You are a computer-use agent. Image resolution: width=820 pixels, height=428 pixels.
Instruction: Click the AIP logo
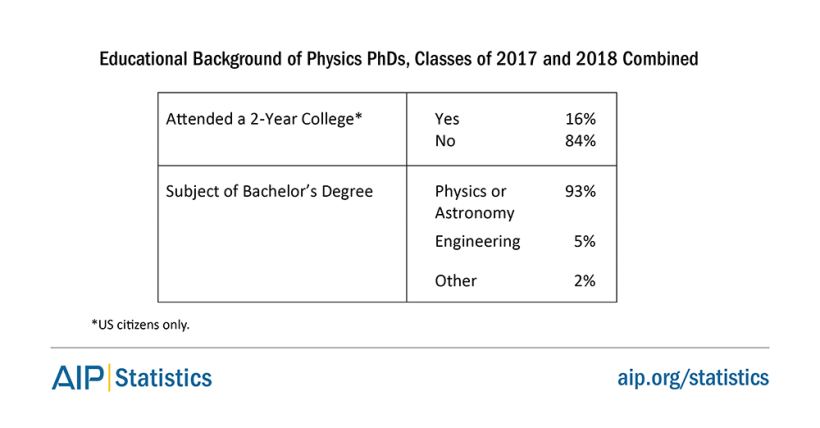[x=79, y=378]
